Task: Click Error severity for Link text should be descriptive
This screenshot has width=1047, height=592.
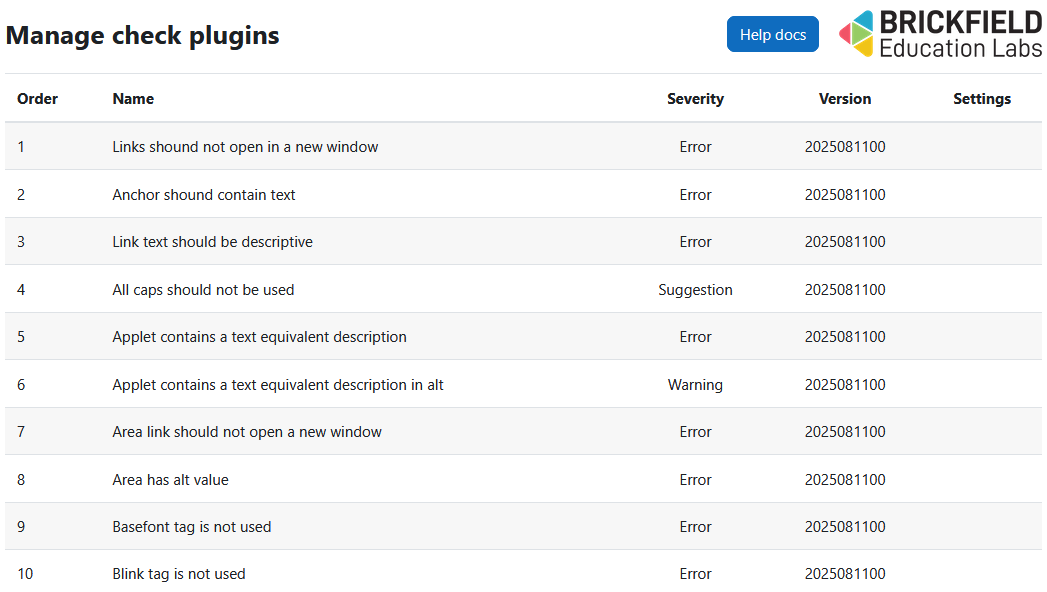Action: (x=695, y=242)
